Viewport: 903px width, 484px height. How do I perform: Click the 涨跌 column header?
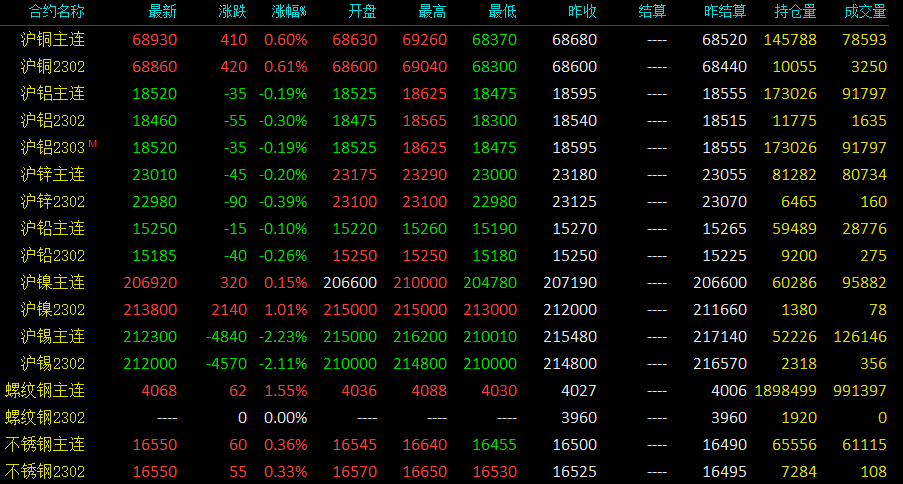[233, 12]
